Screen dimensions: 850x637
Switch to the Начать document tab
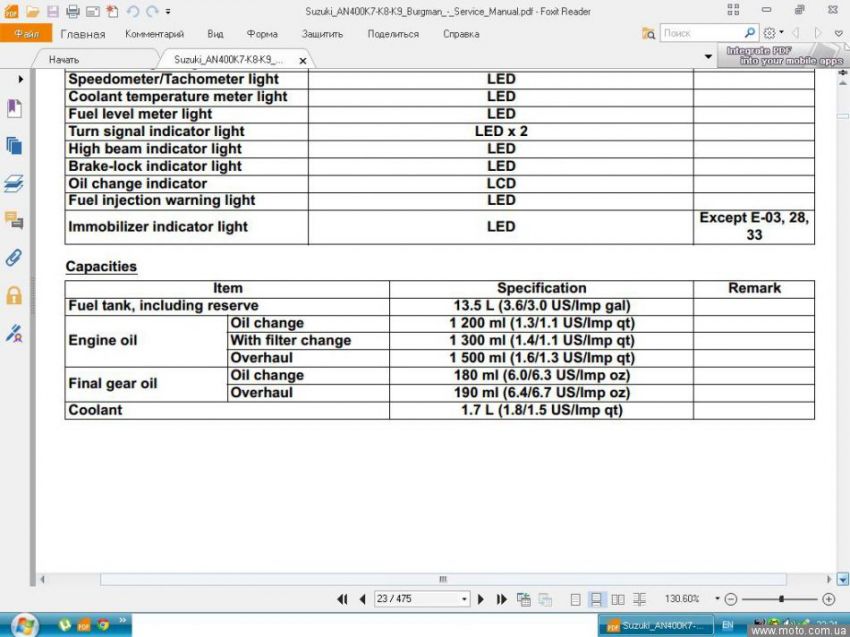pos(64,60)
